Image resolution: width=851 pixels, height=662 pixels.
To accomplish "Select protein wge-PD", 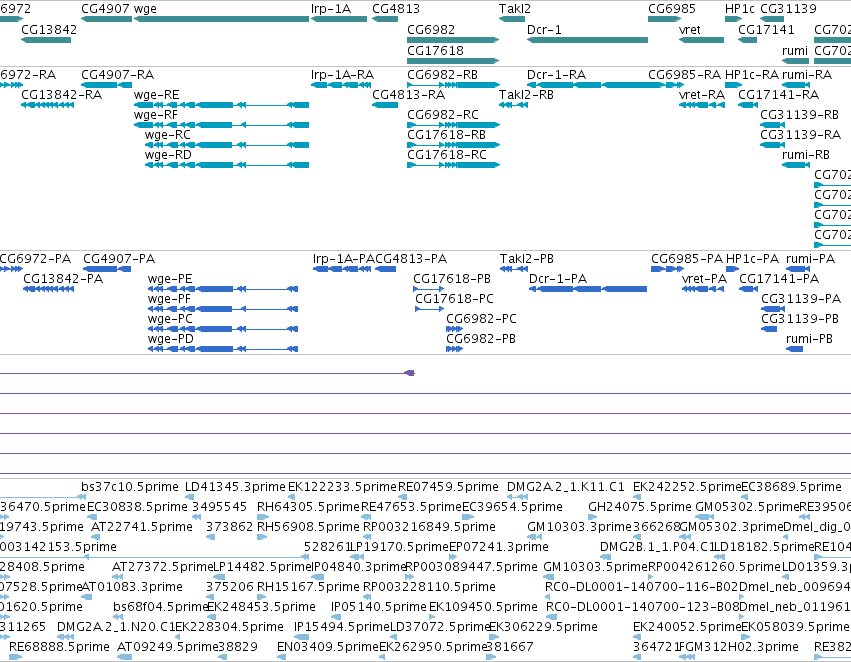I will (223, 349).
